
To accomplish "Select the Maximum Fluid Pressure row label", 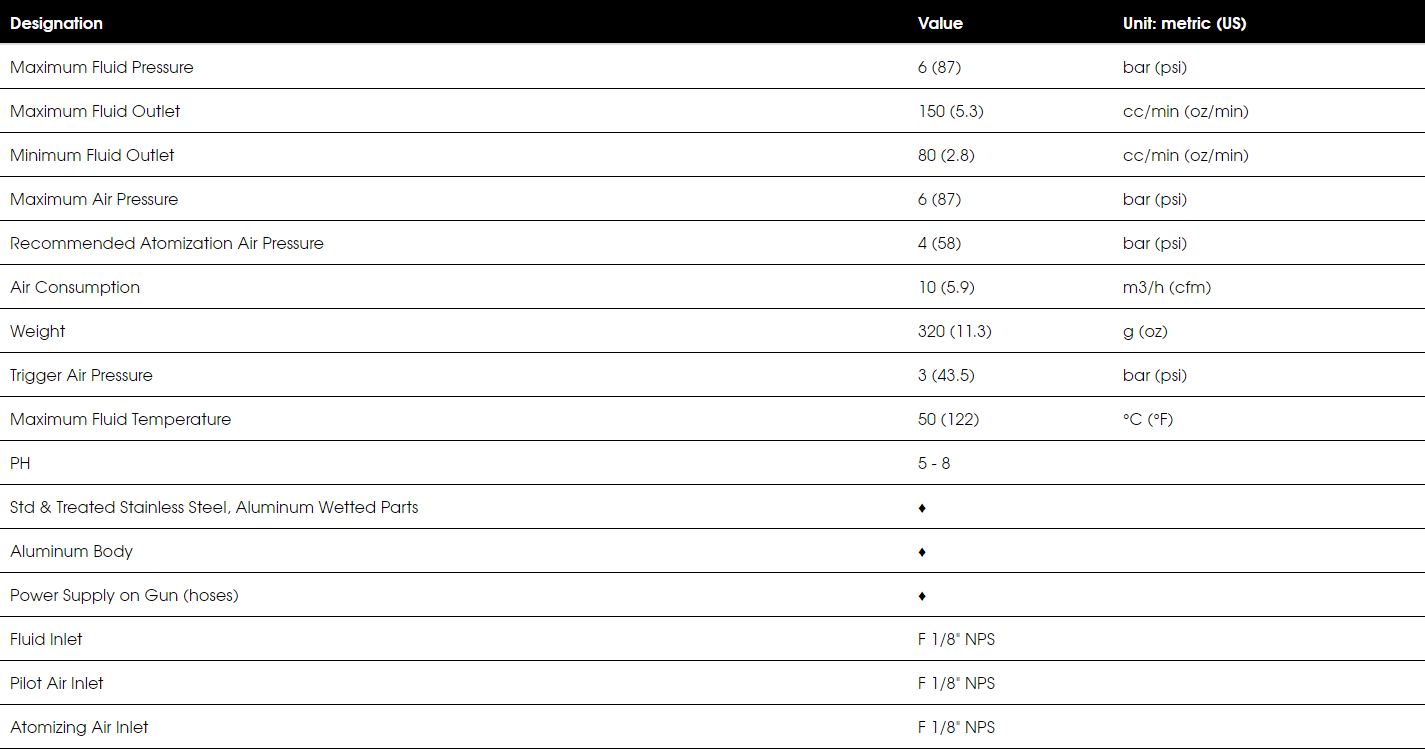I will click(x=102, y=67).
